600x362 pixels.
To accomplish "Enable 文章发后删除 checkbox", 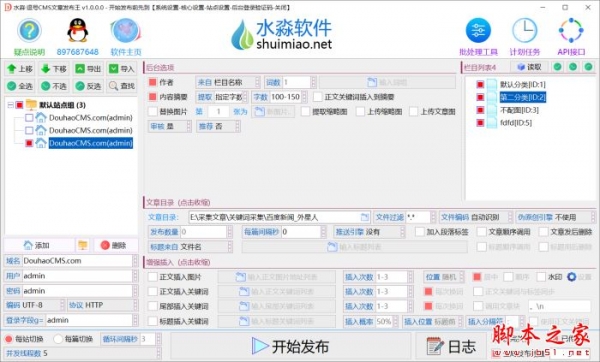I will pyautogui.click(x=543, y=232).
